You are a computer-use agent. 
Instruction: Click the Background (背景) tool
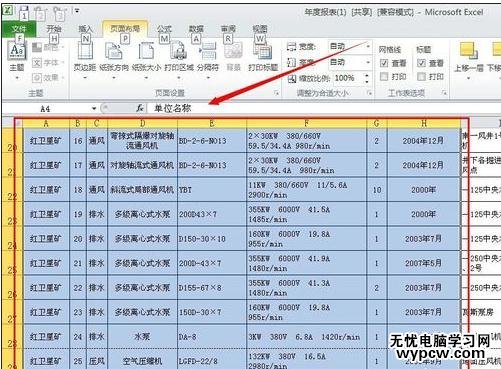tap(233, 57)
